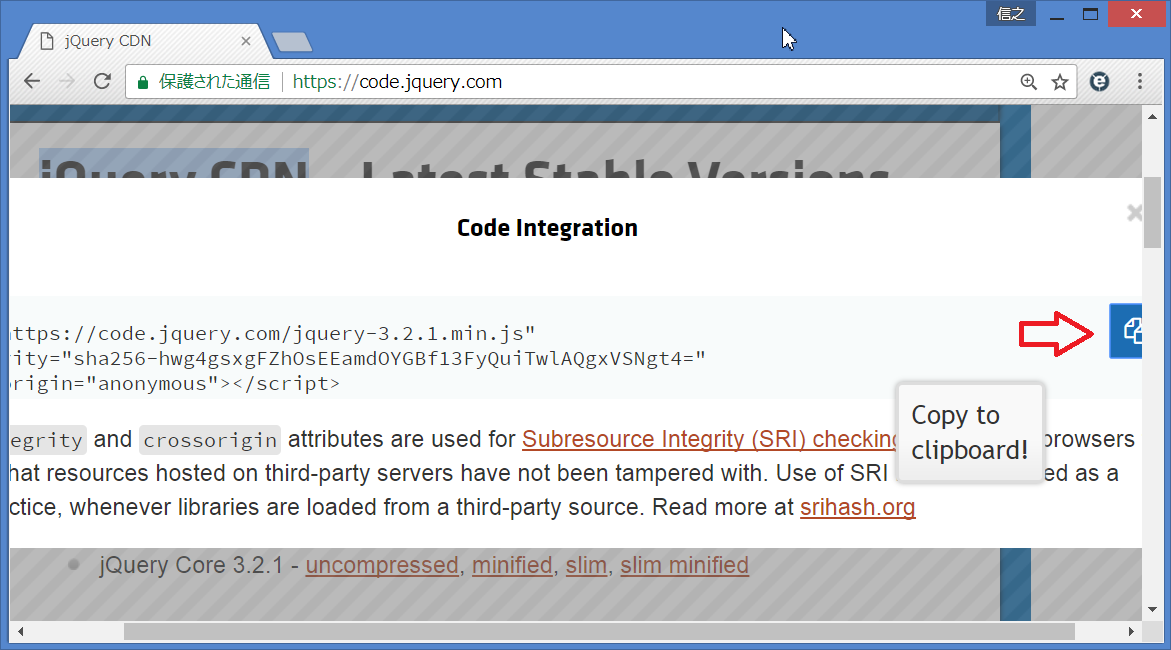
Task: Click the crossorigin code label
Action: 210,440
